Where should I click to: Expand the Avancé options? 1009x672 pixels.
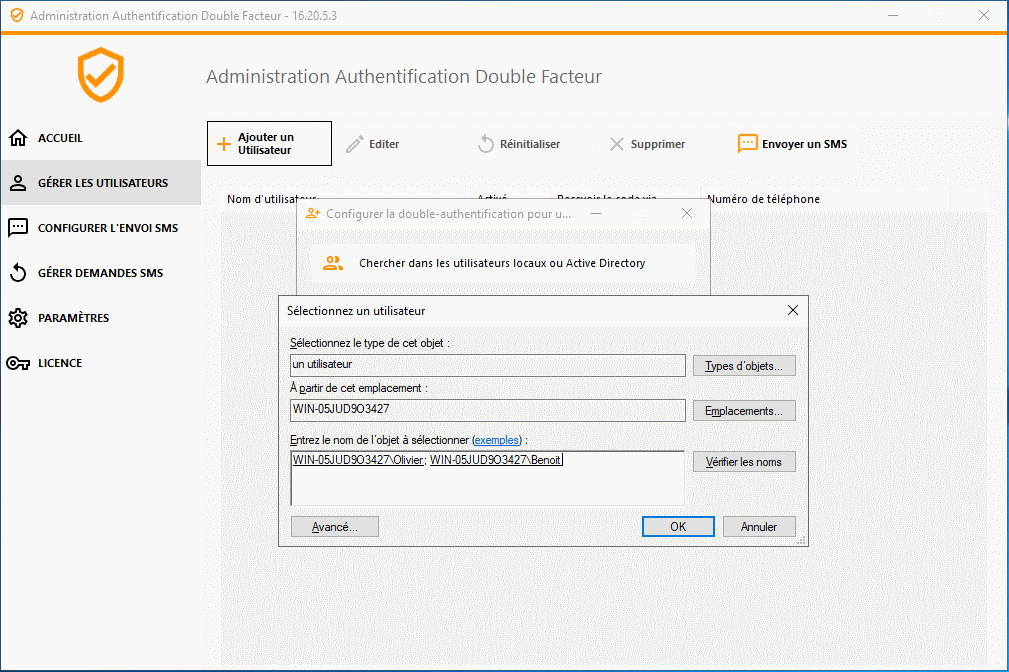tap(334, 527)
